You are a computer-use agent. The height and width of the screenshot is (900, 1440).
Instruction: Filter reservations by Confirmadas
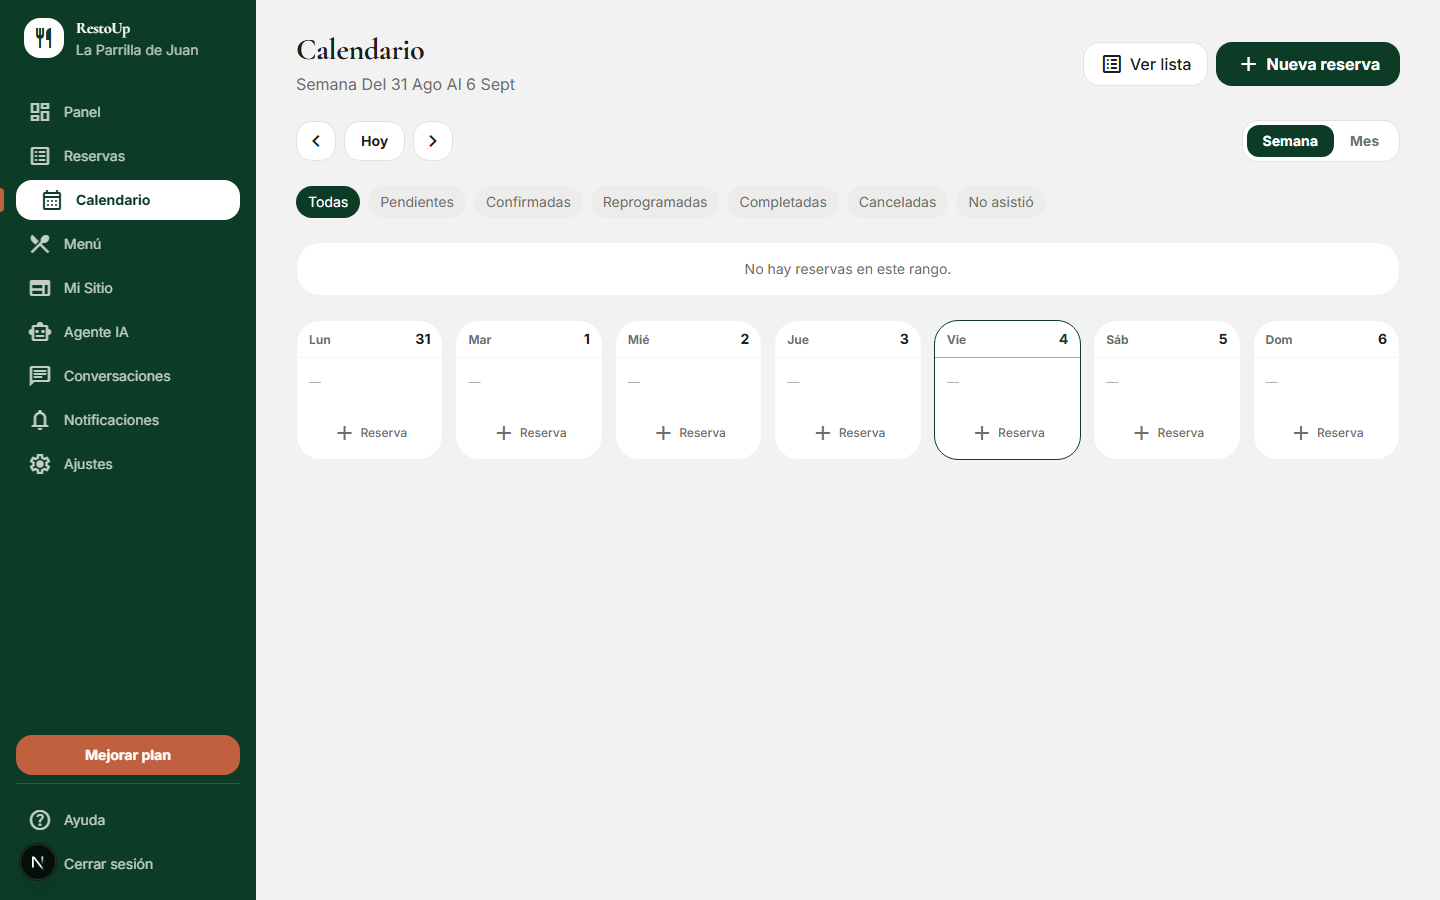(528, 202)
